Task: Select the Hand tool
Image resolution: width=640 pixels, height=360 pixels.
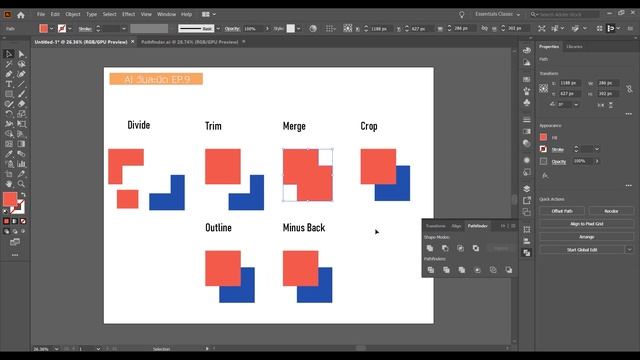Action: pyautogui.click(x=9, y=184)
